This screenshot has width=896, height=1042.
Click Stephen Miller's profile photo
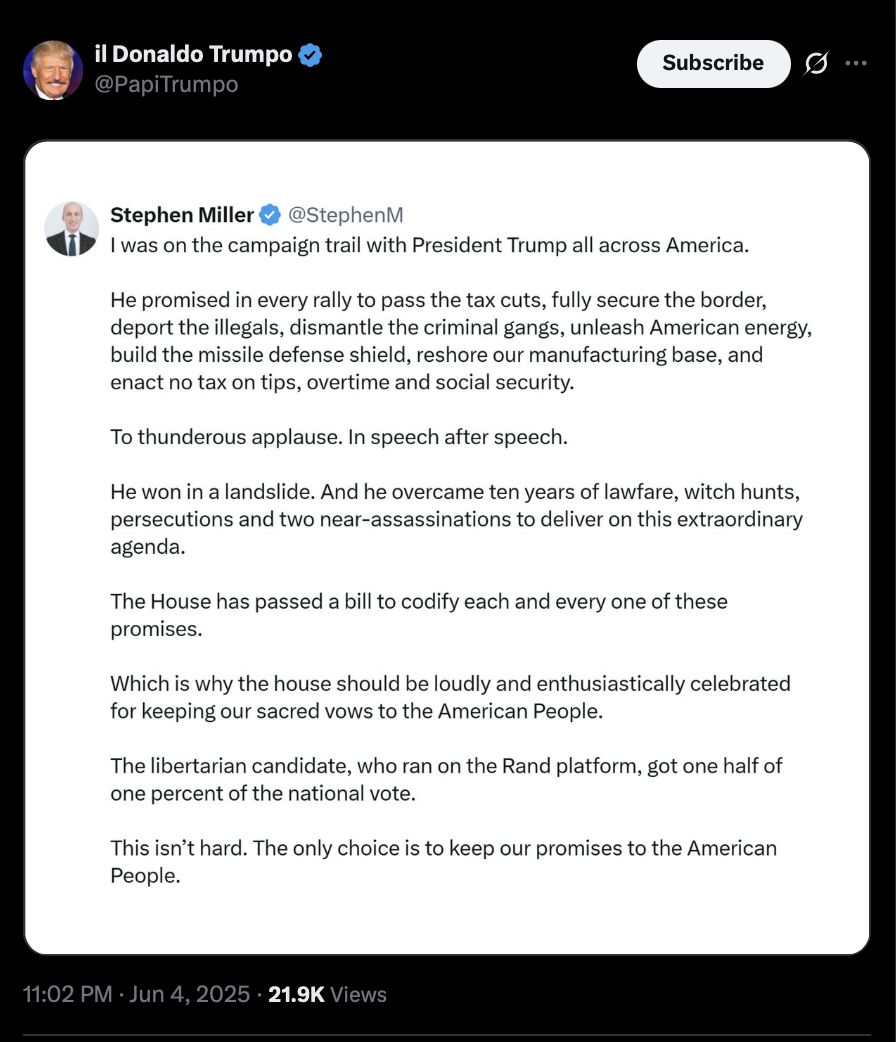(x=72, y=229)
